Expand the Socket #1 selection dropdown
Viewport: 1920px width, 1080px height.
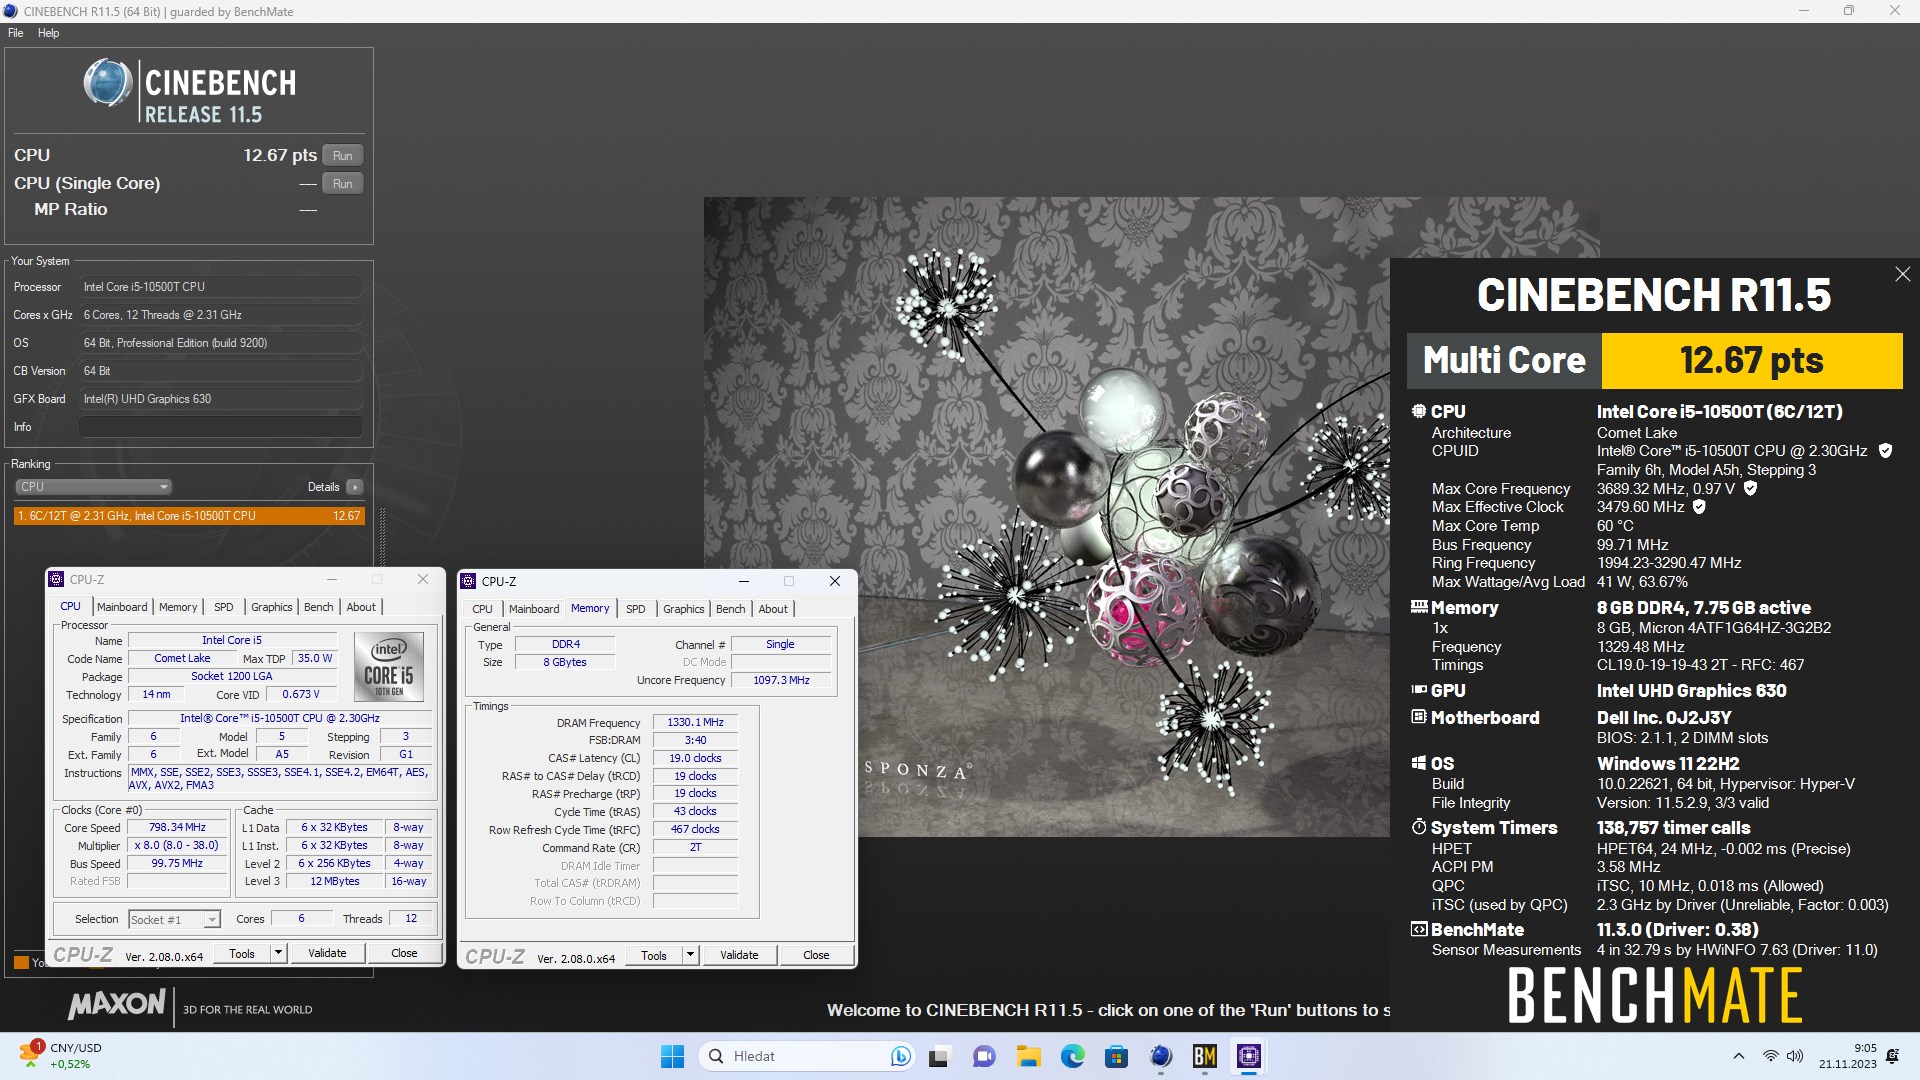coord(174,919)
